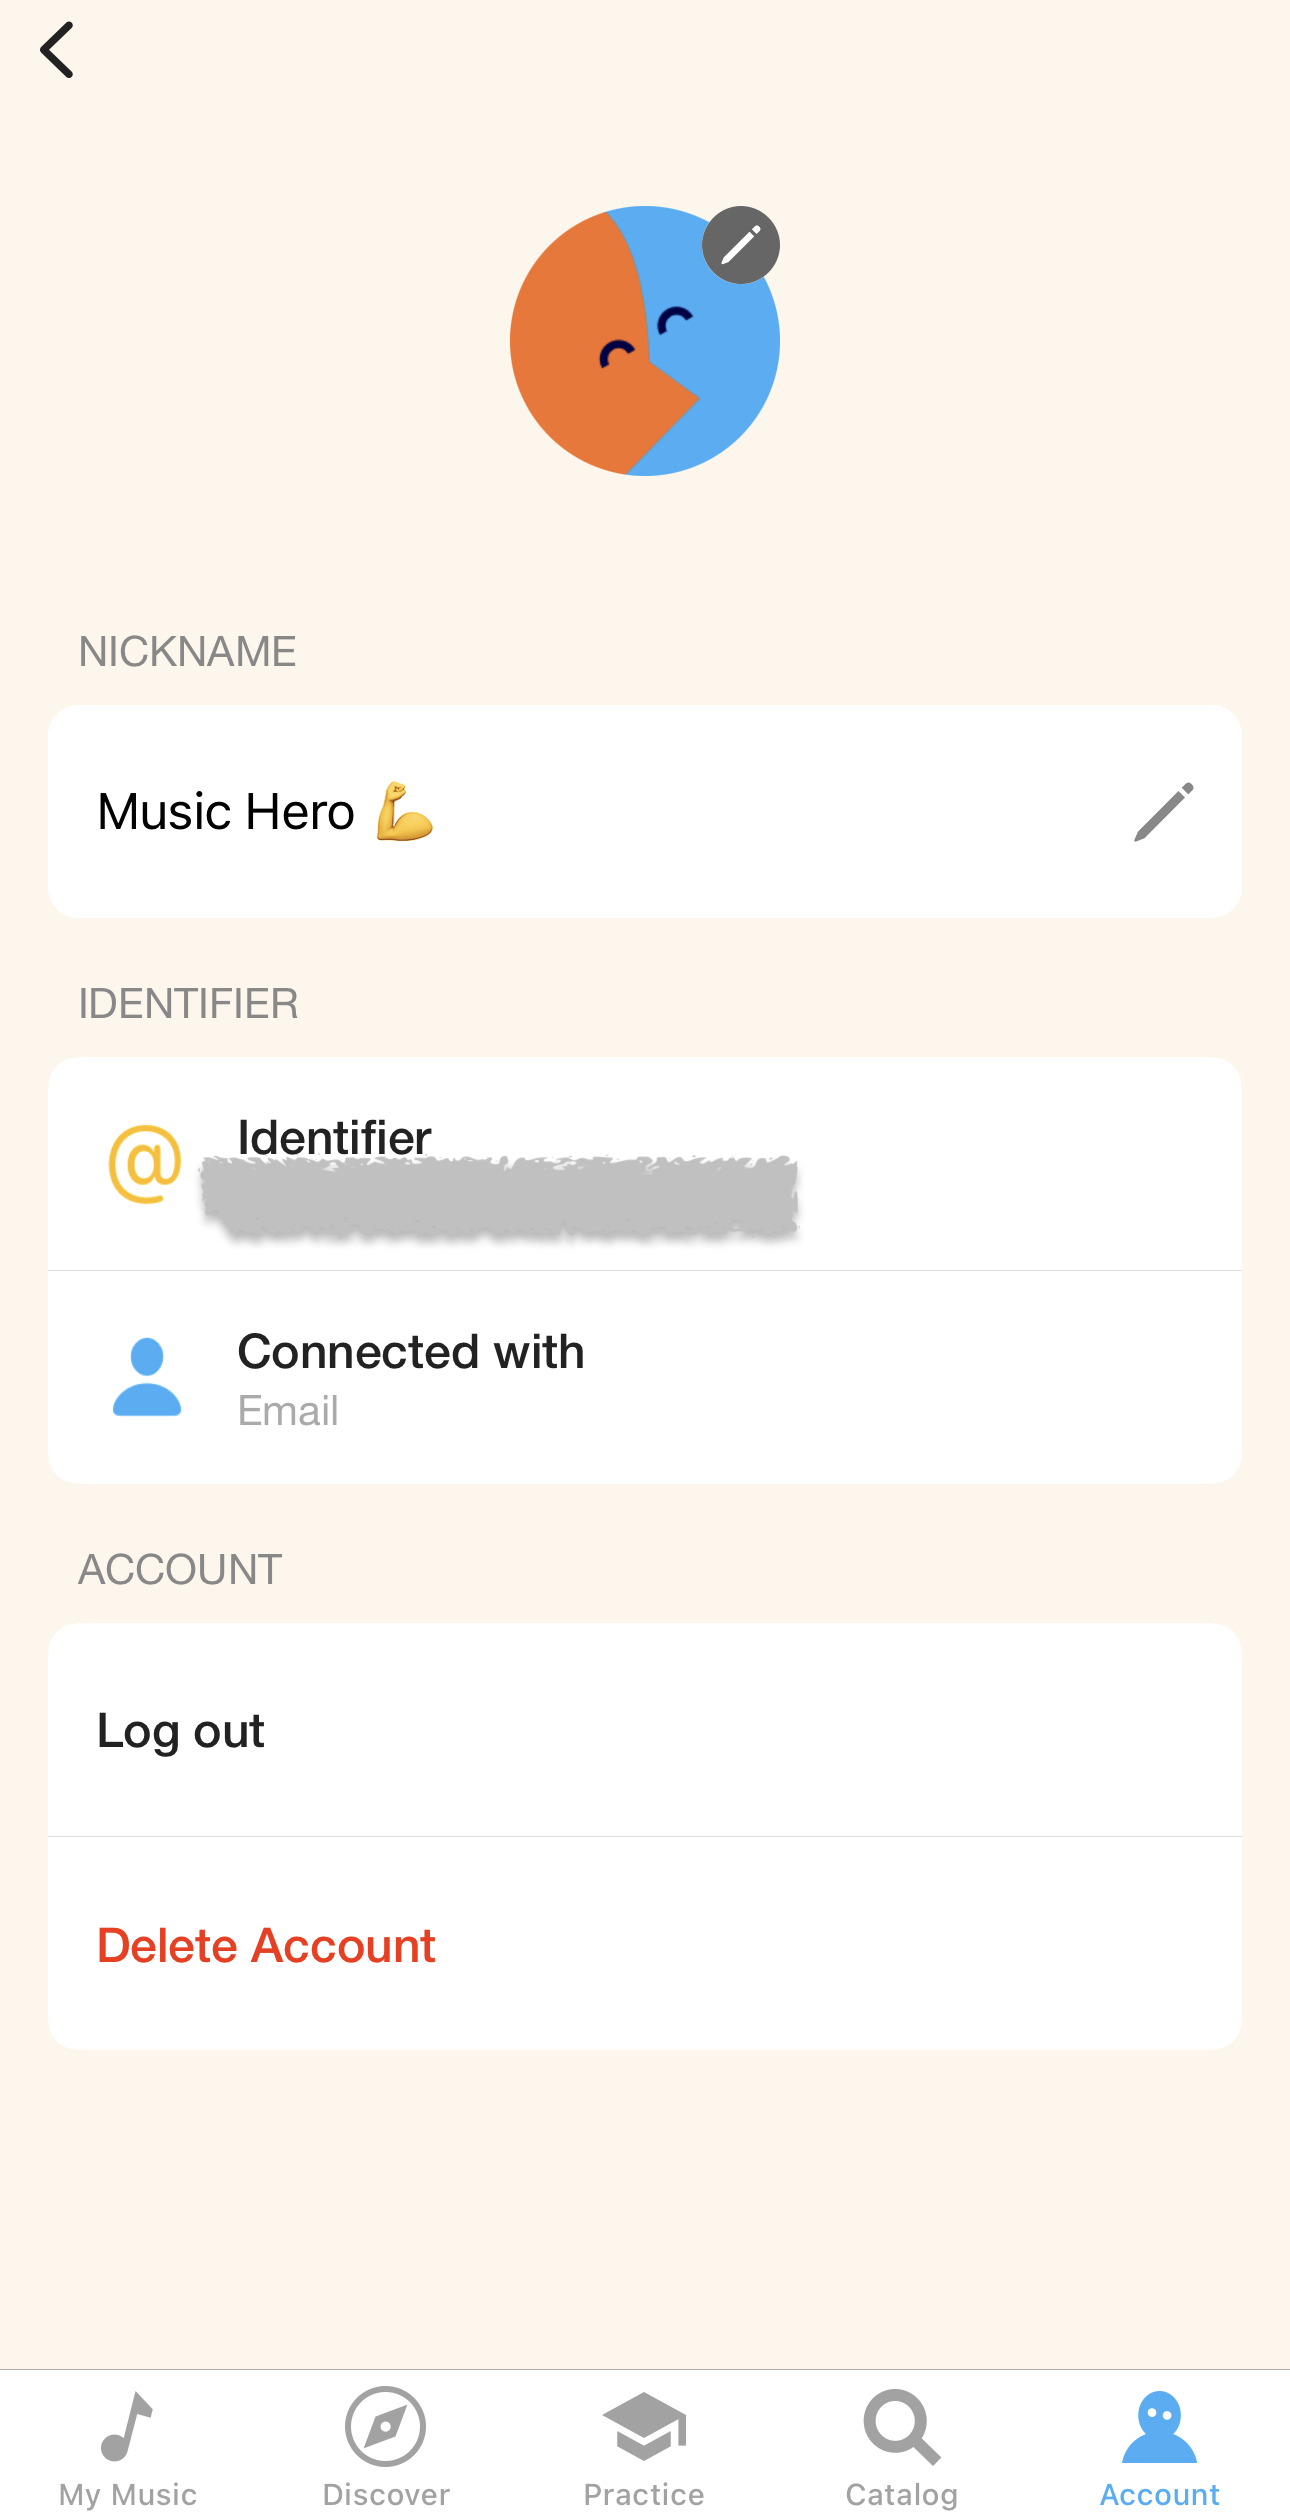Open the Connected with Email row

(645, 1378)
